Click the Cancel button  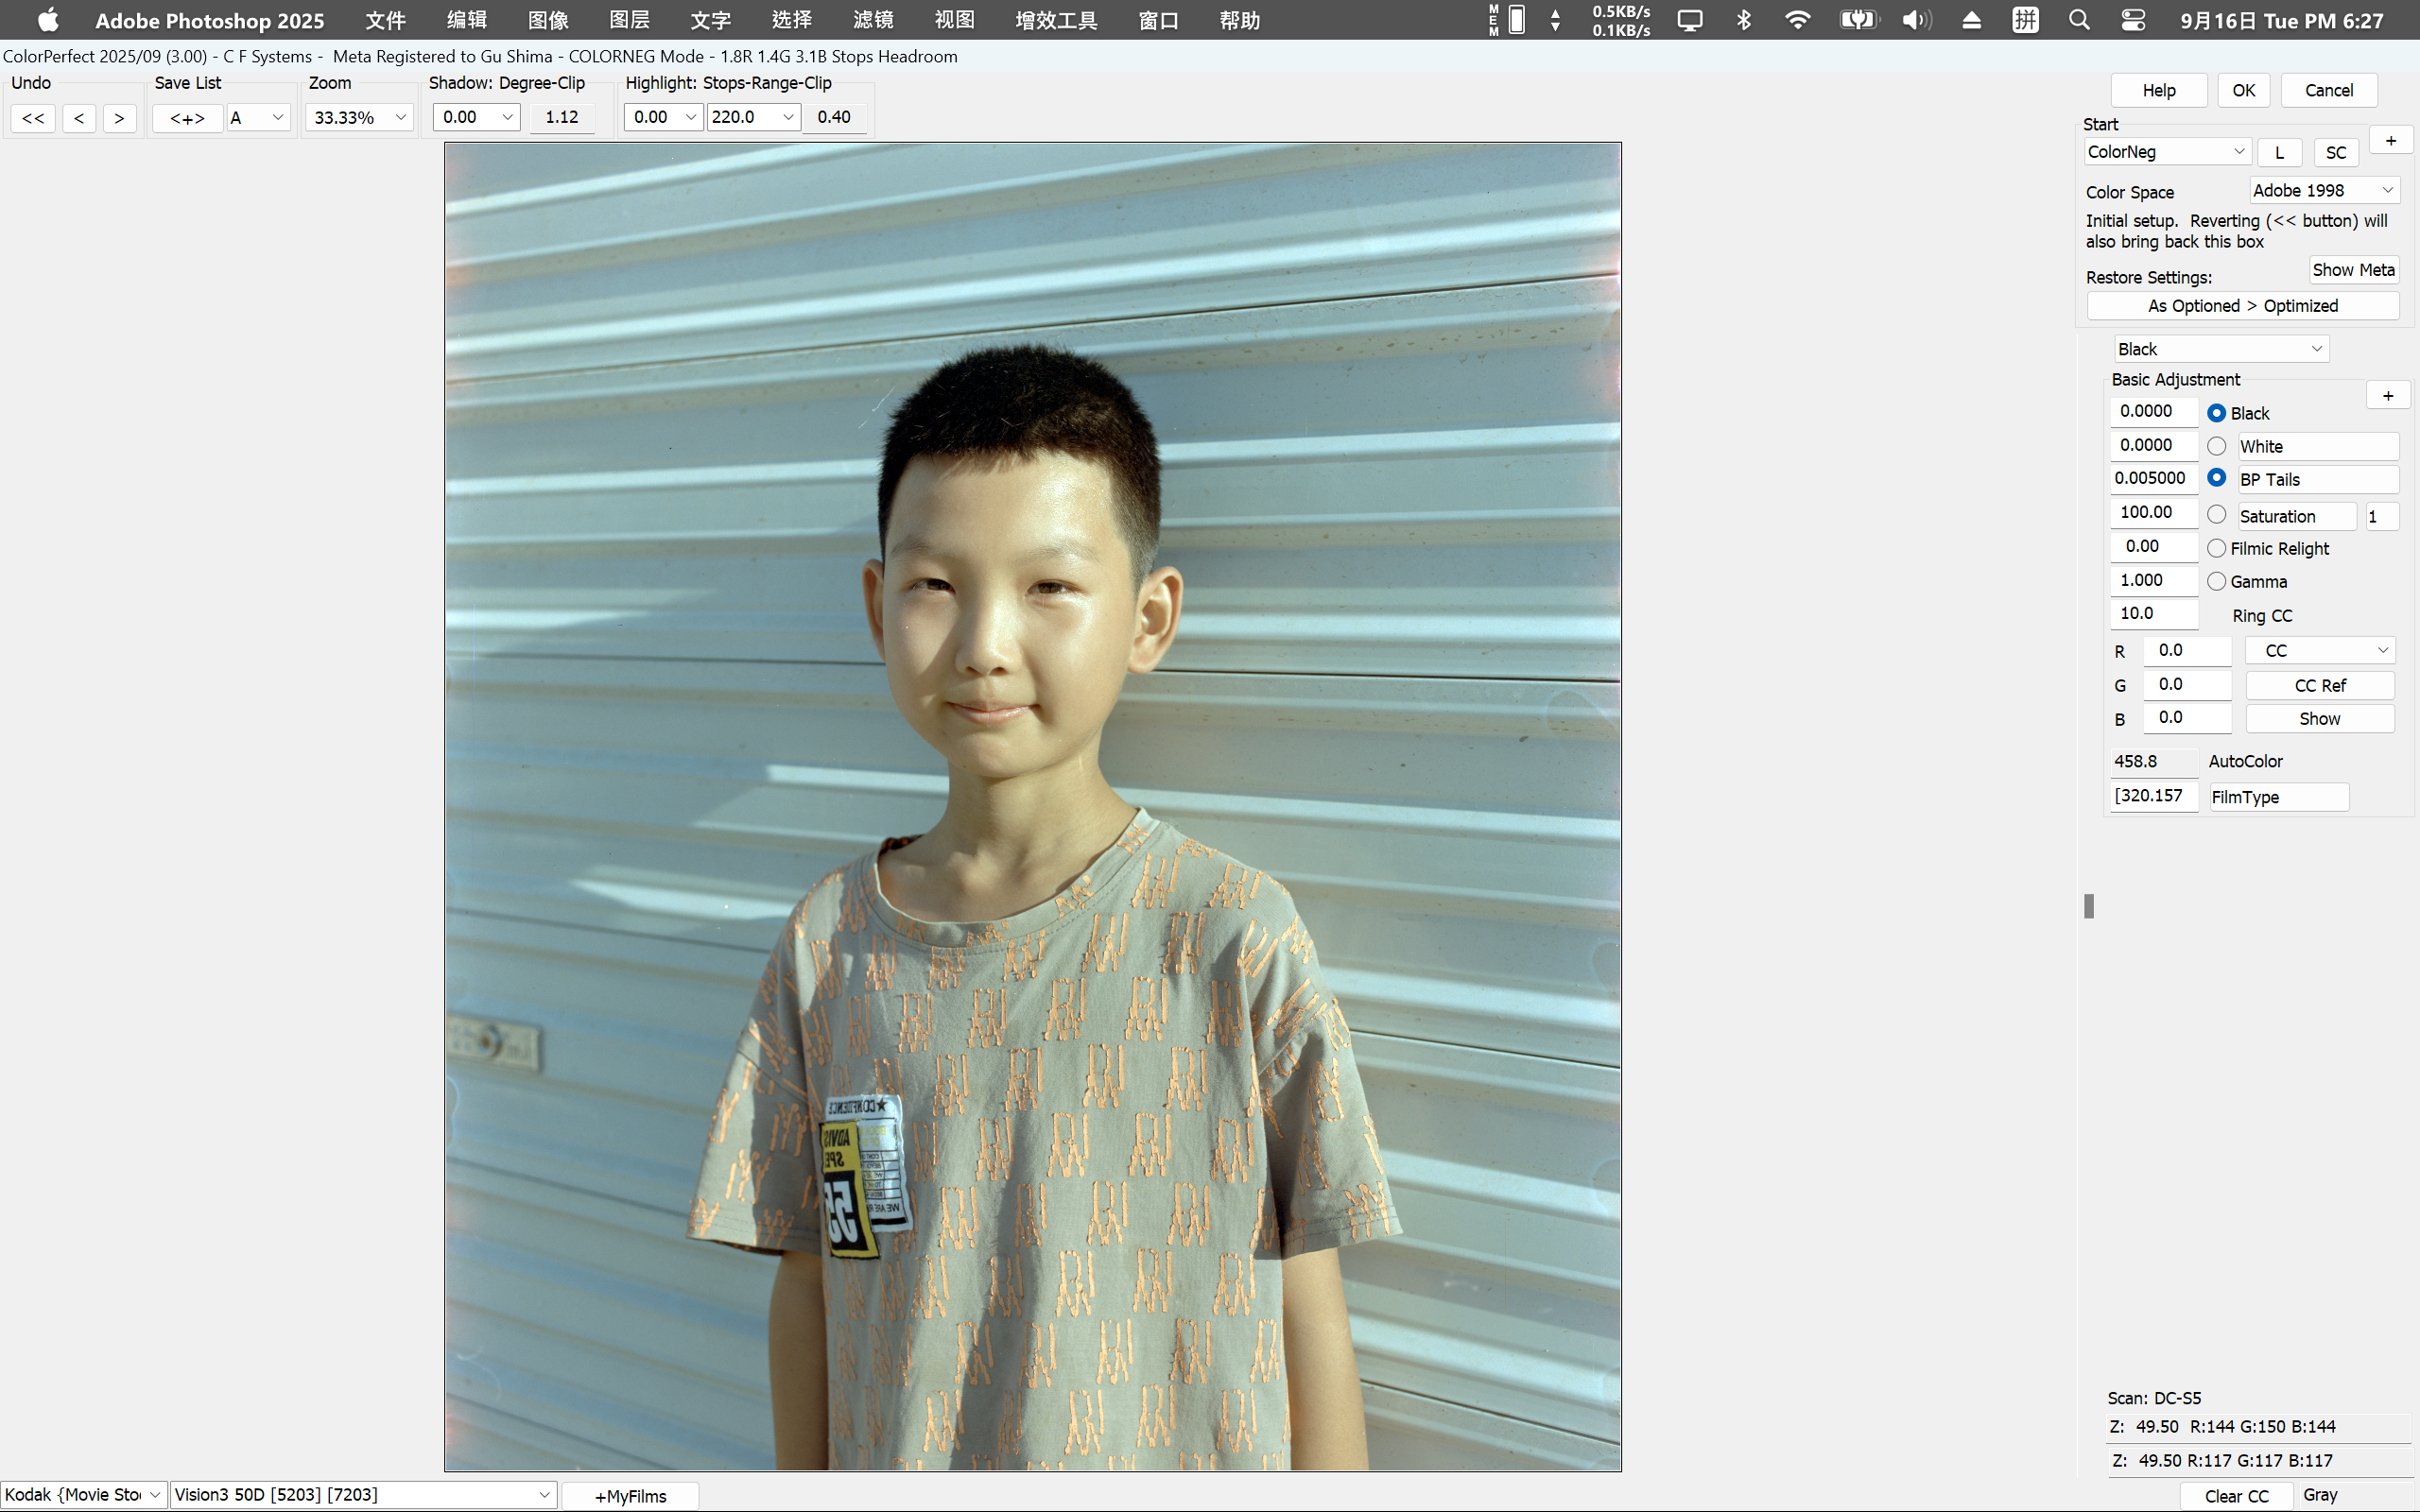coord(2328,90)
